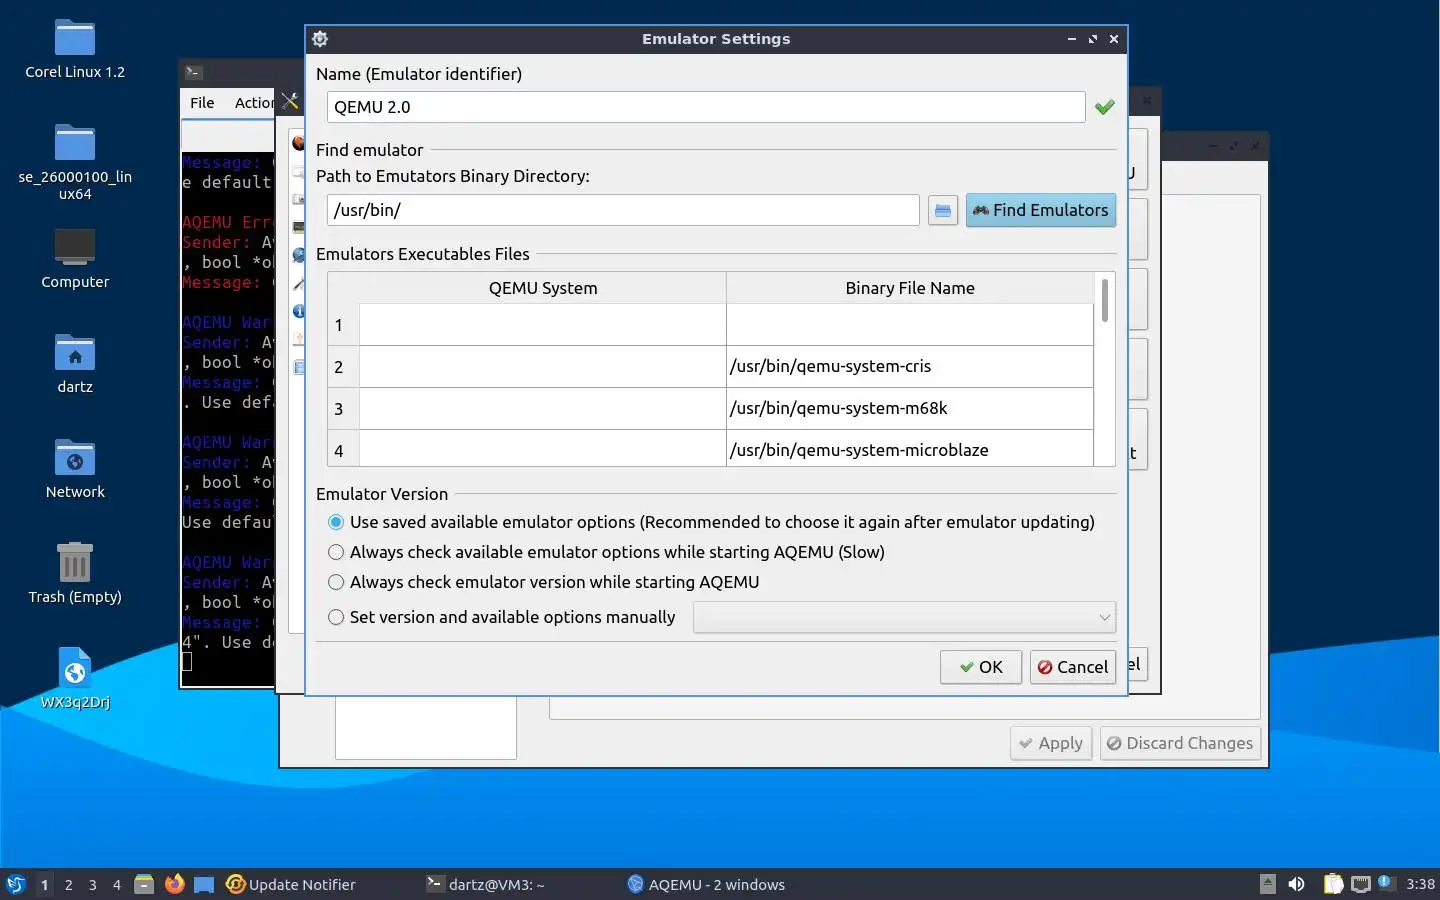The width and height of the screenshot is (1440, 900).
Task: Click the show desktop taskbar icon
Action: [x=204, y=884]
